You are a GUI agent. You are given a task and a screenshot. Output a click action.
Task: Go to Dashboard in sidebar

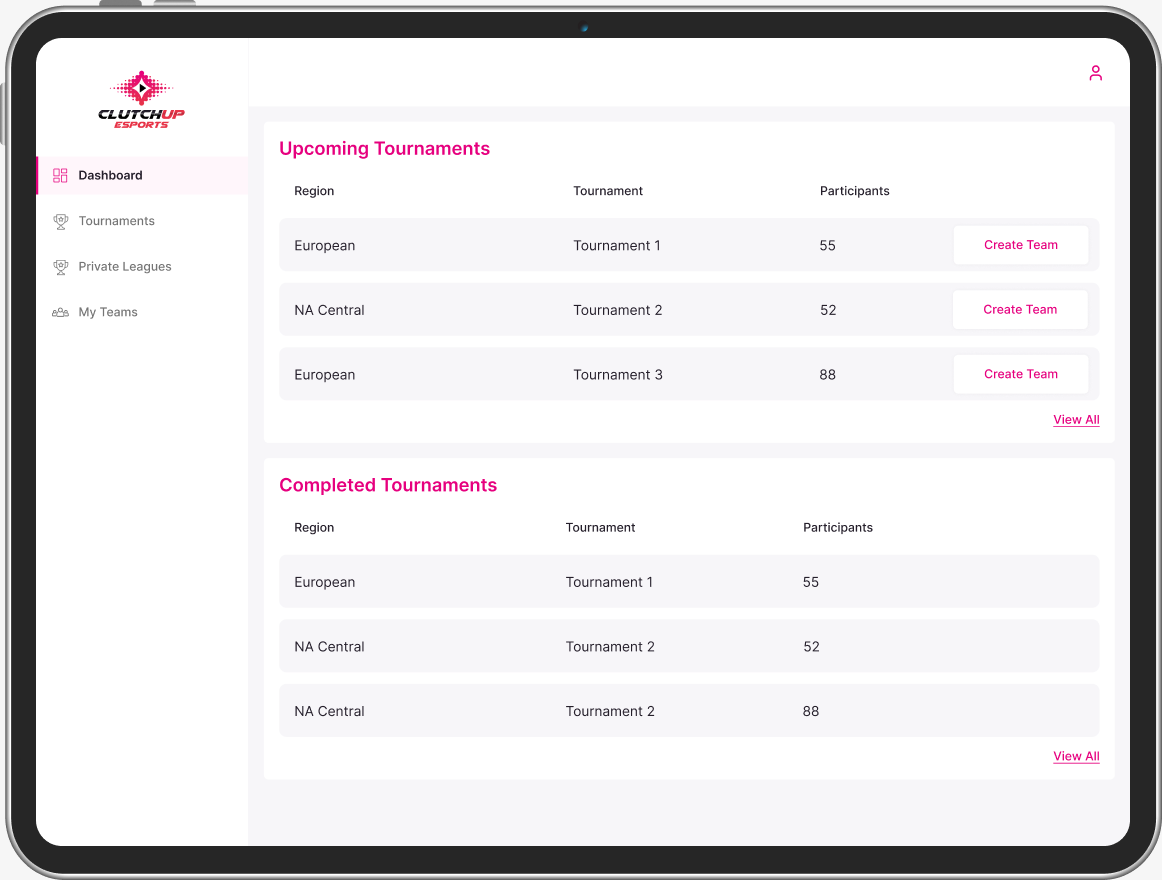142,176
